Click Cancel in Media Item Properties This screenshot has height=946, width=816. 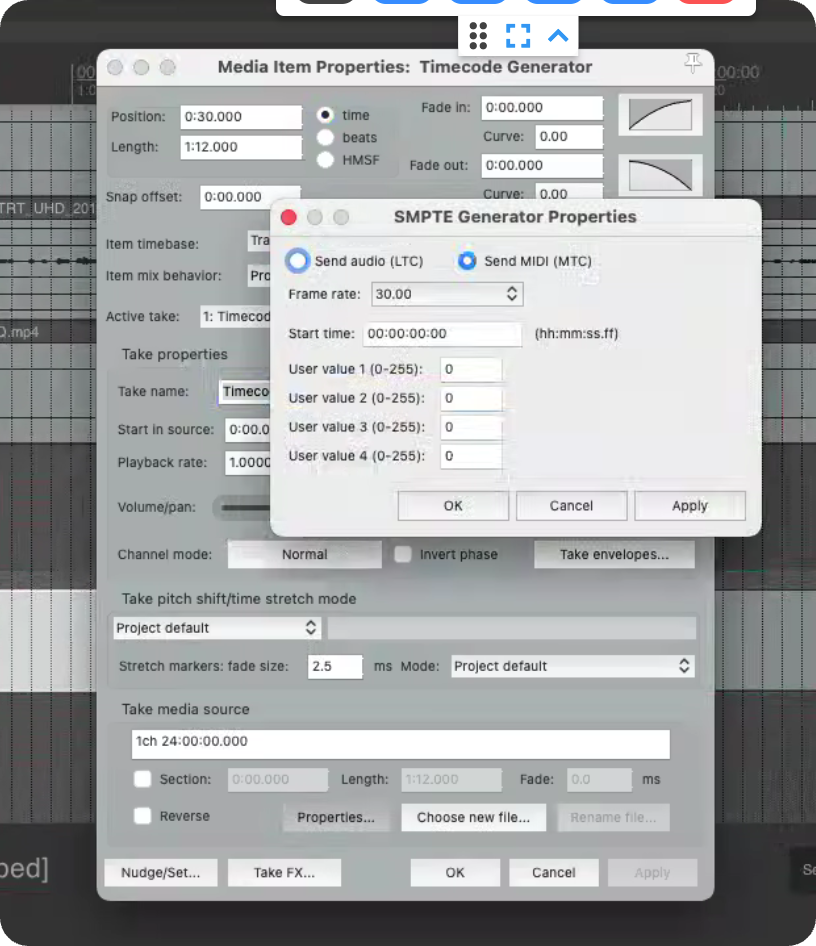554,872
